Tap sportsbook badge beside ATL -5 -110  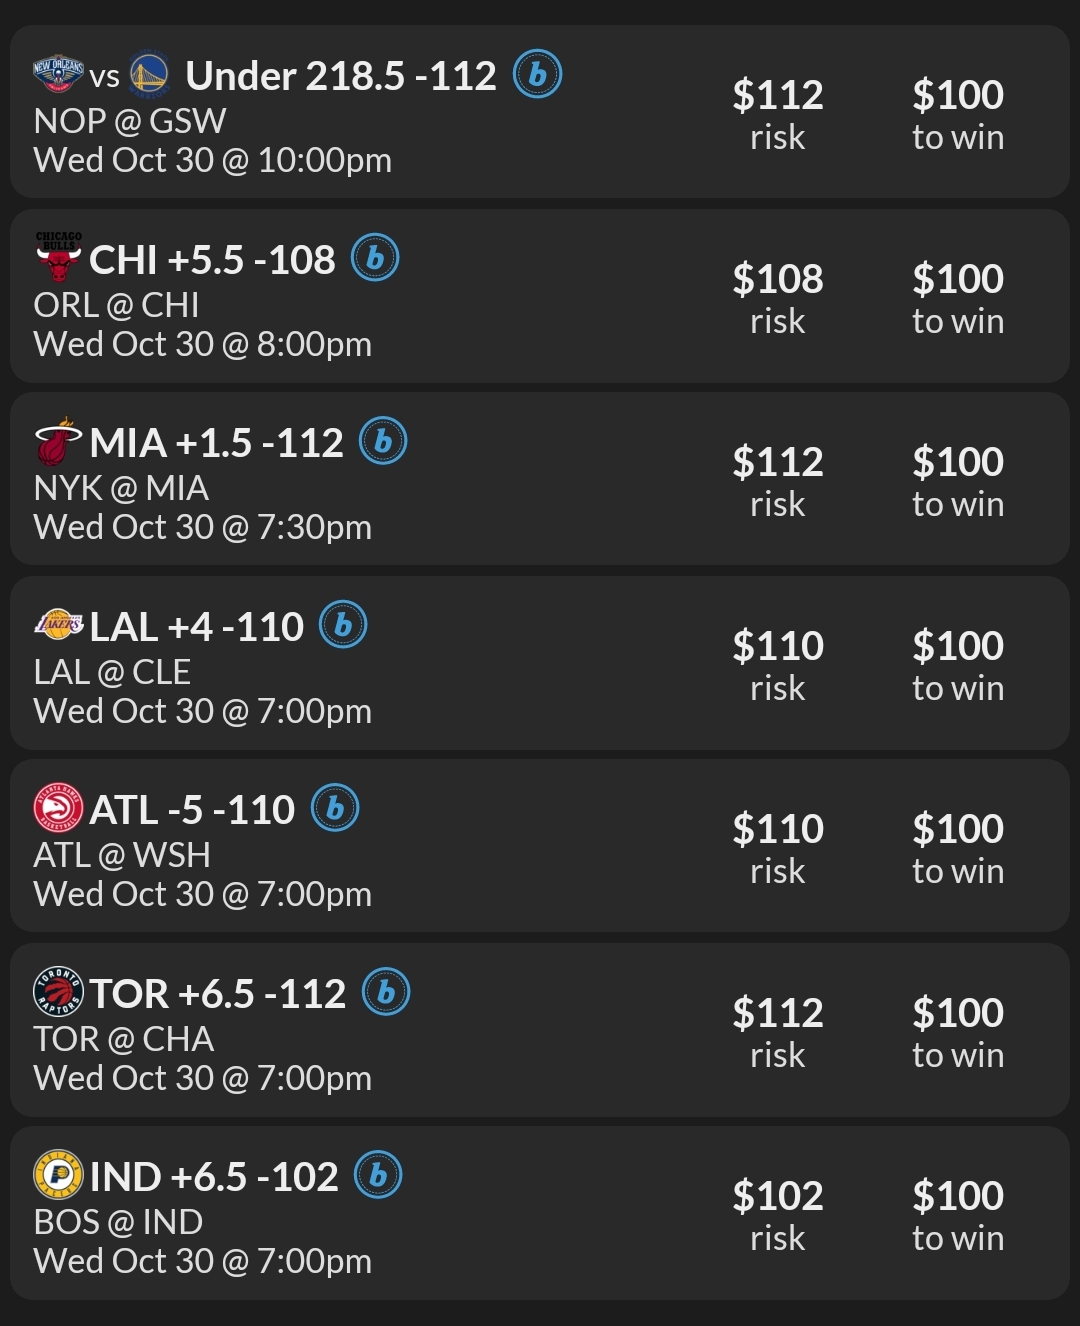335,809
